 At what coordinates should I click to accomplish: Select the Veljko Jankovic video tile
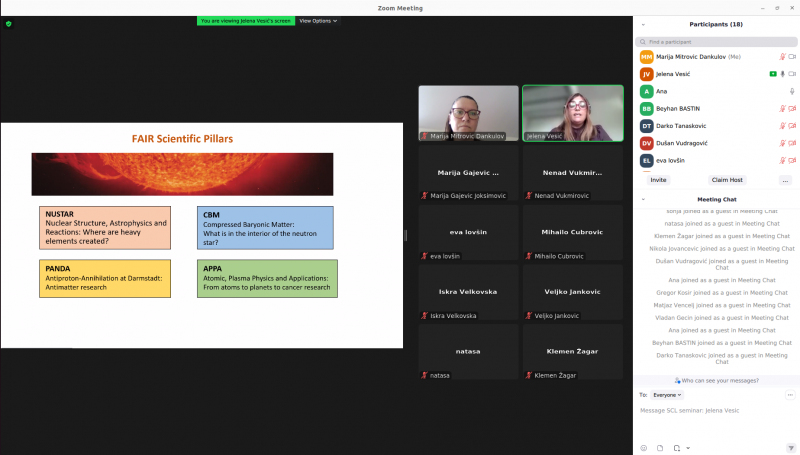[572, 292]
